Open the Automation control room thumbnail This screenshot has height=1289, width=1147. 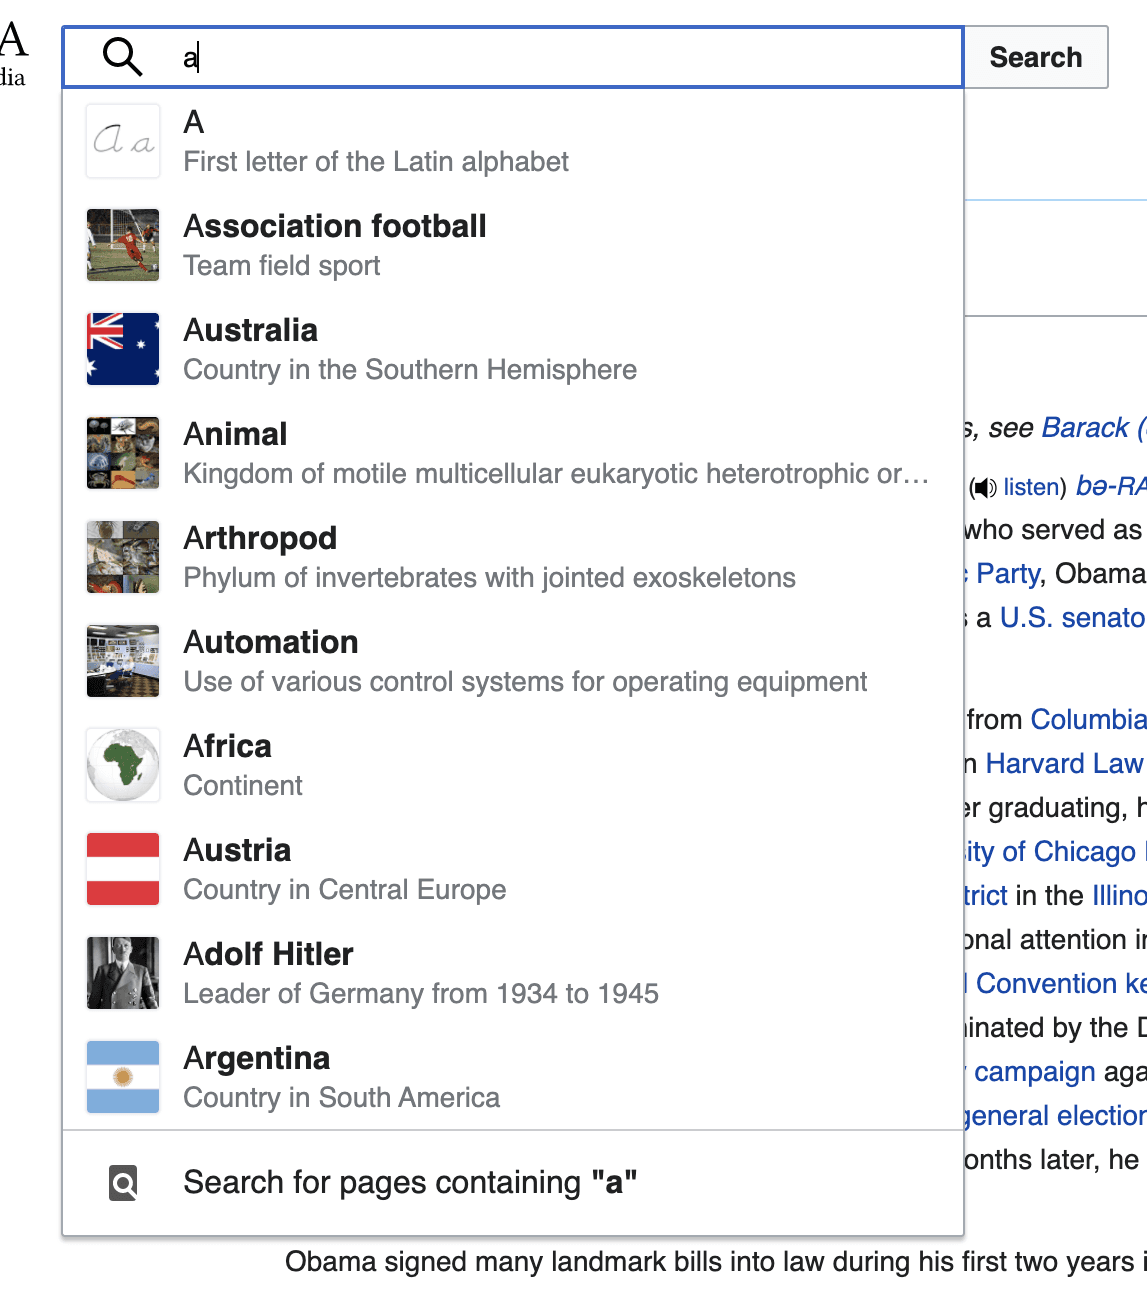(x=123, y=661)
